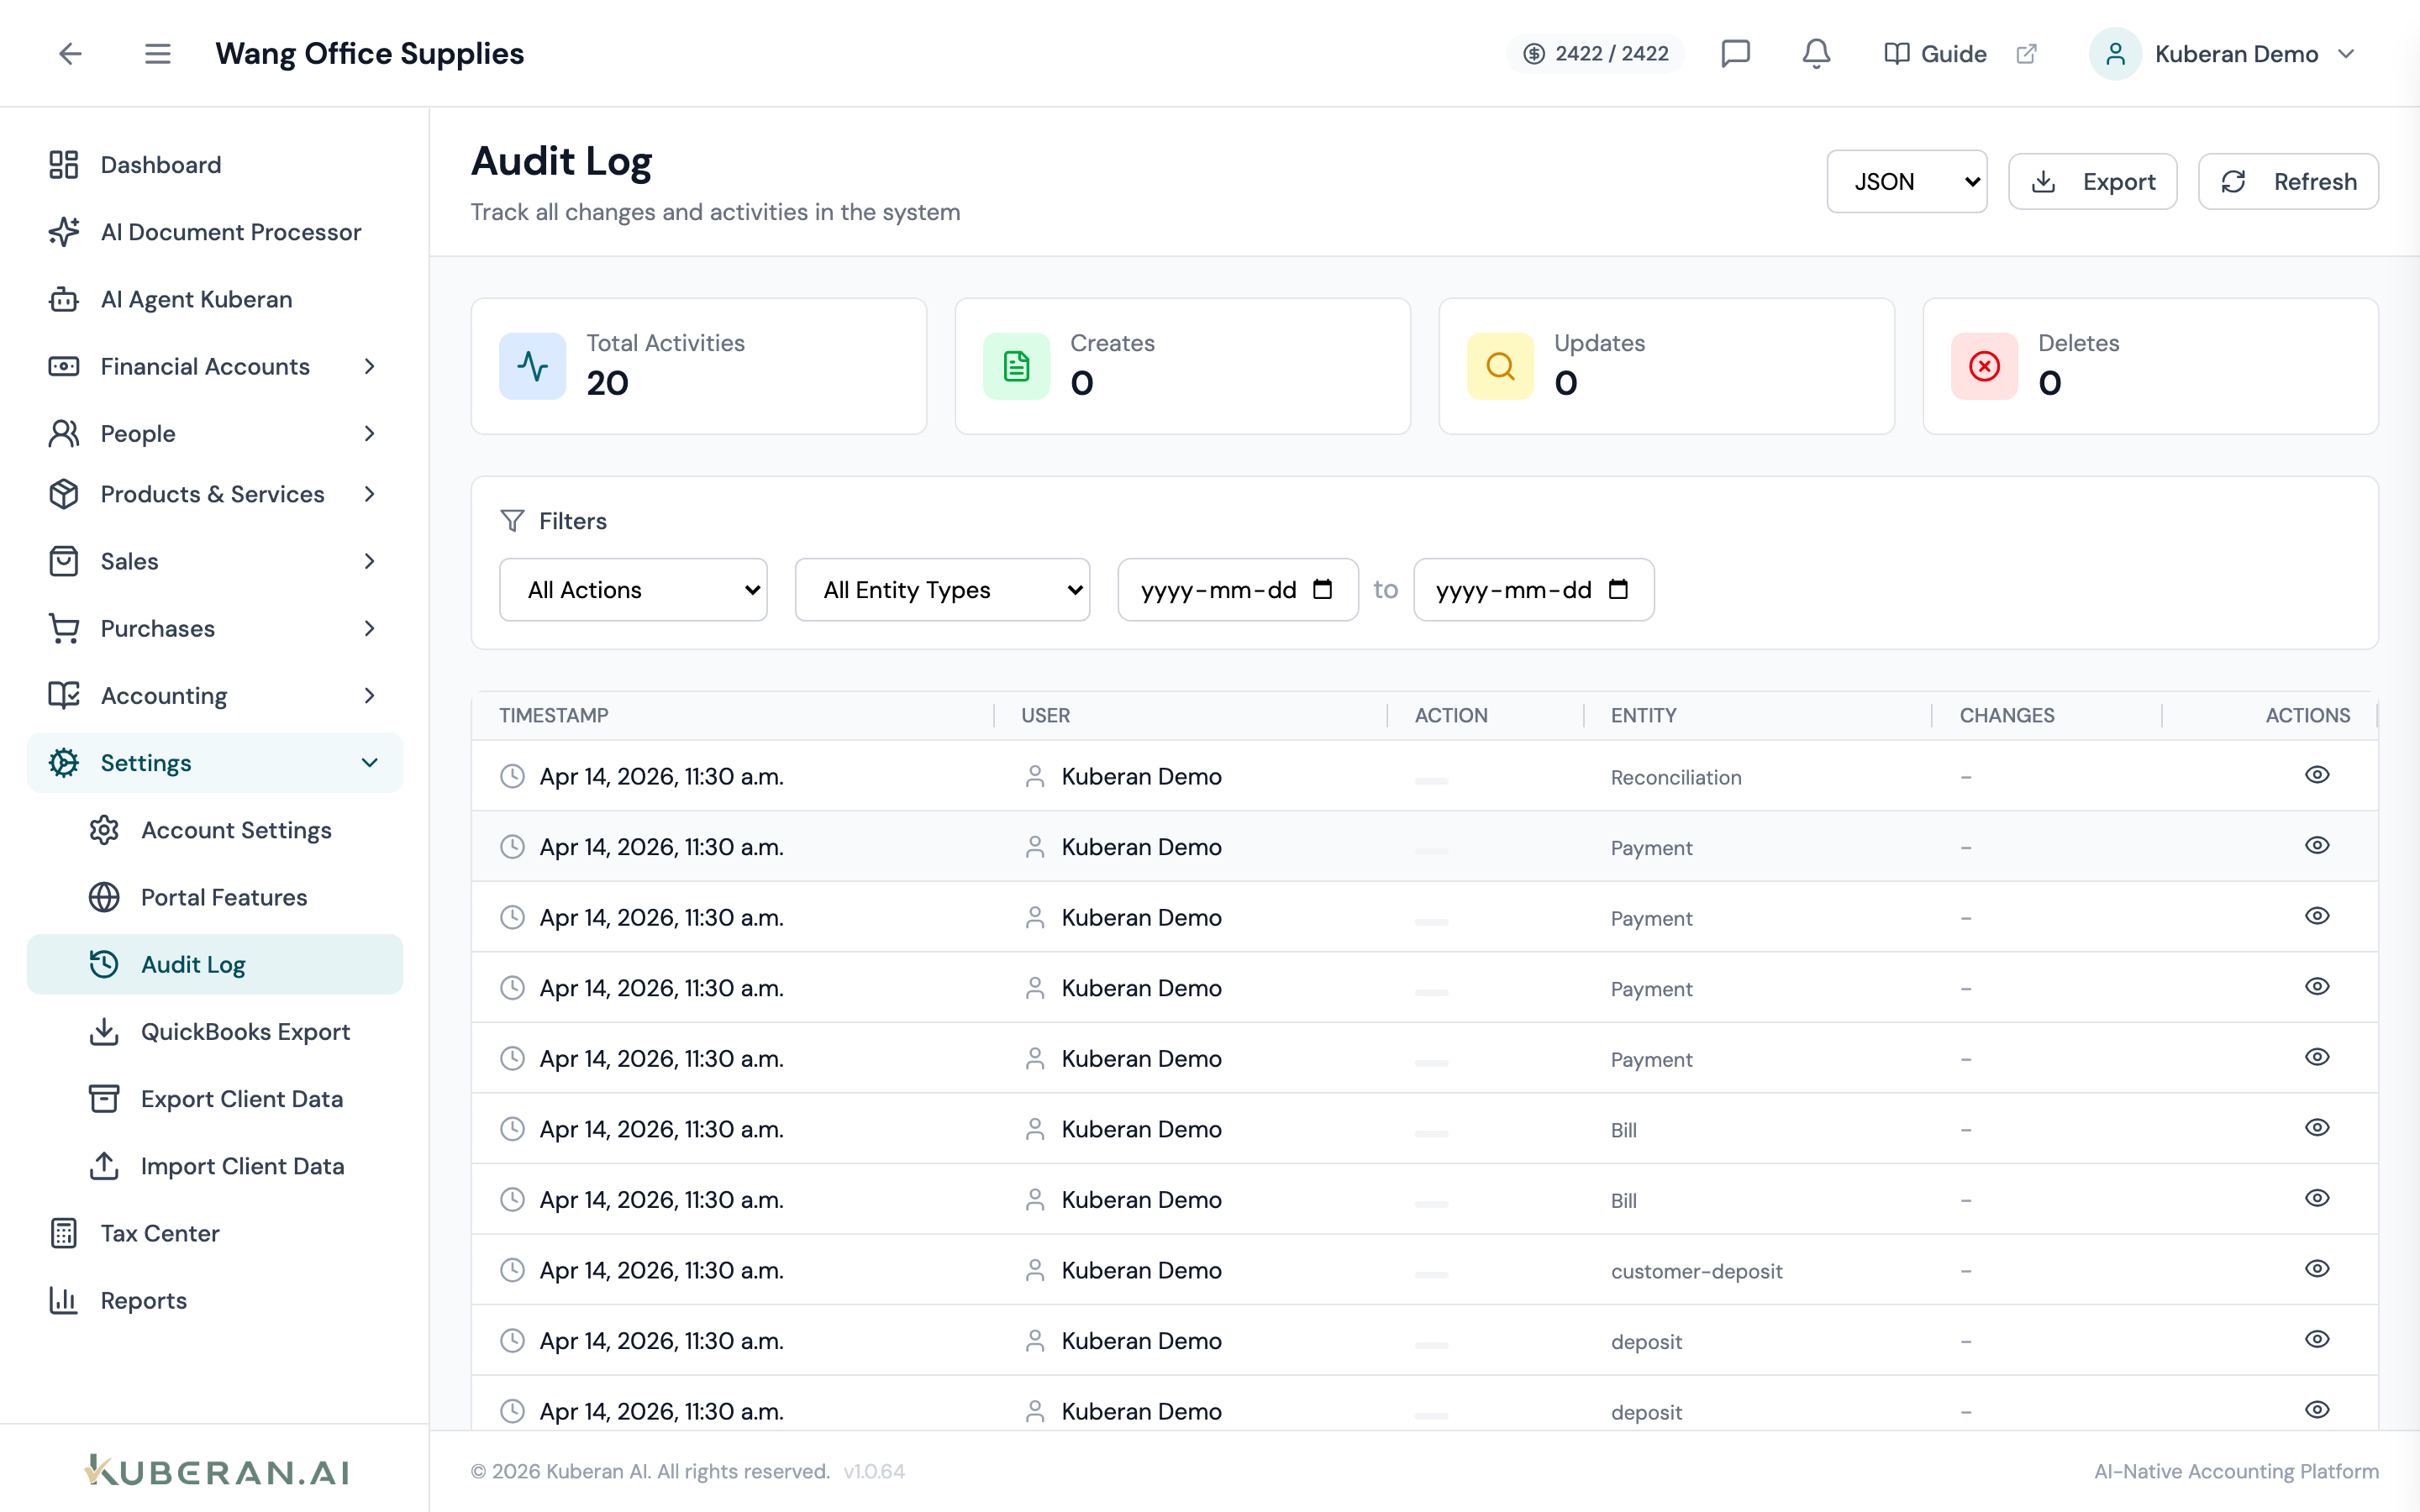
Task: Expand the Accounting chevron
Action: point(370,696)
